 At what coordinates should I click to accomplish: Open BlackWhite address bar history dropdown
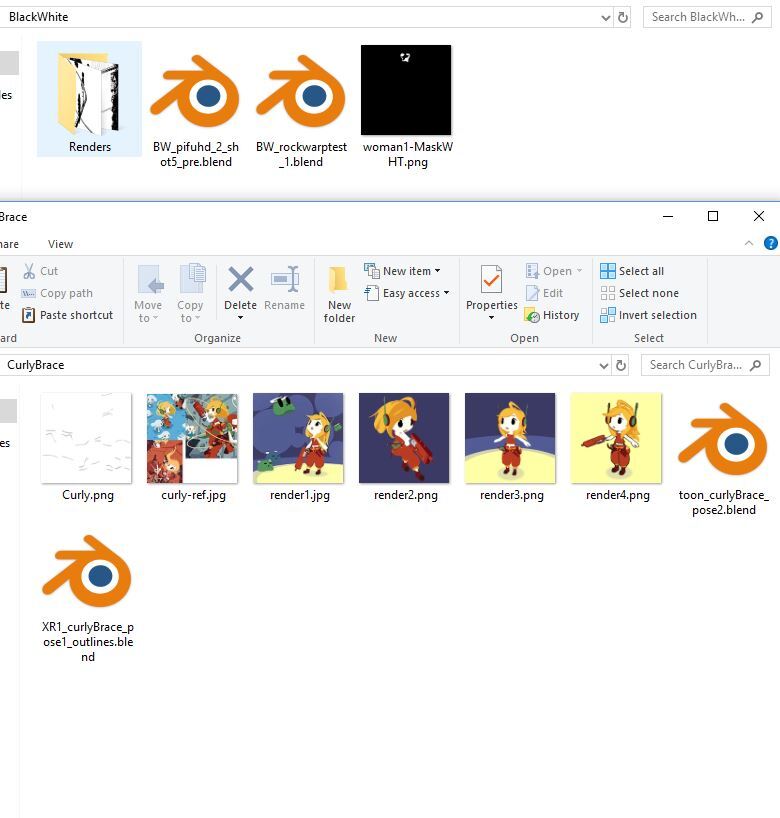tap(606, 17)
